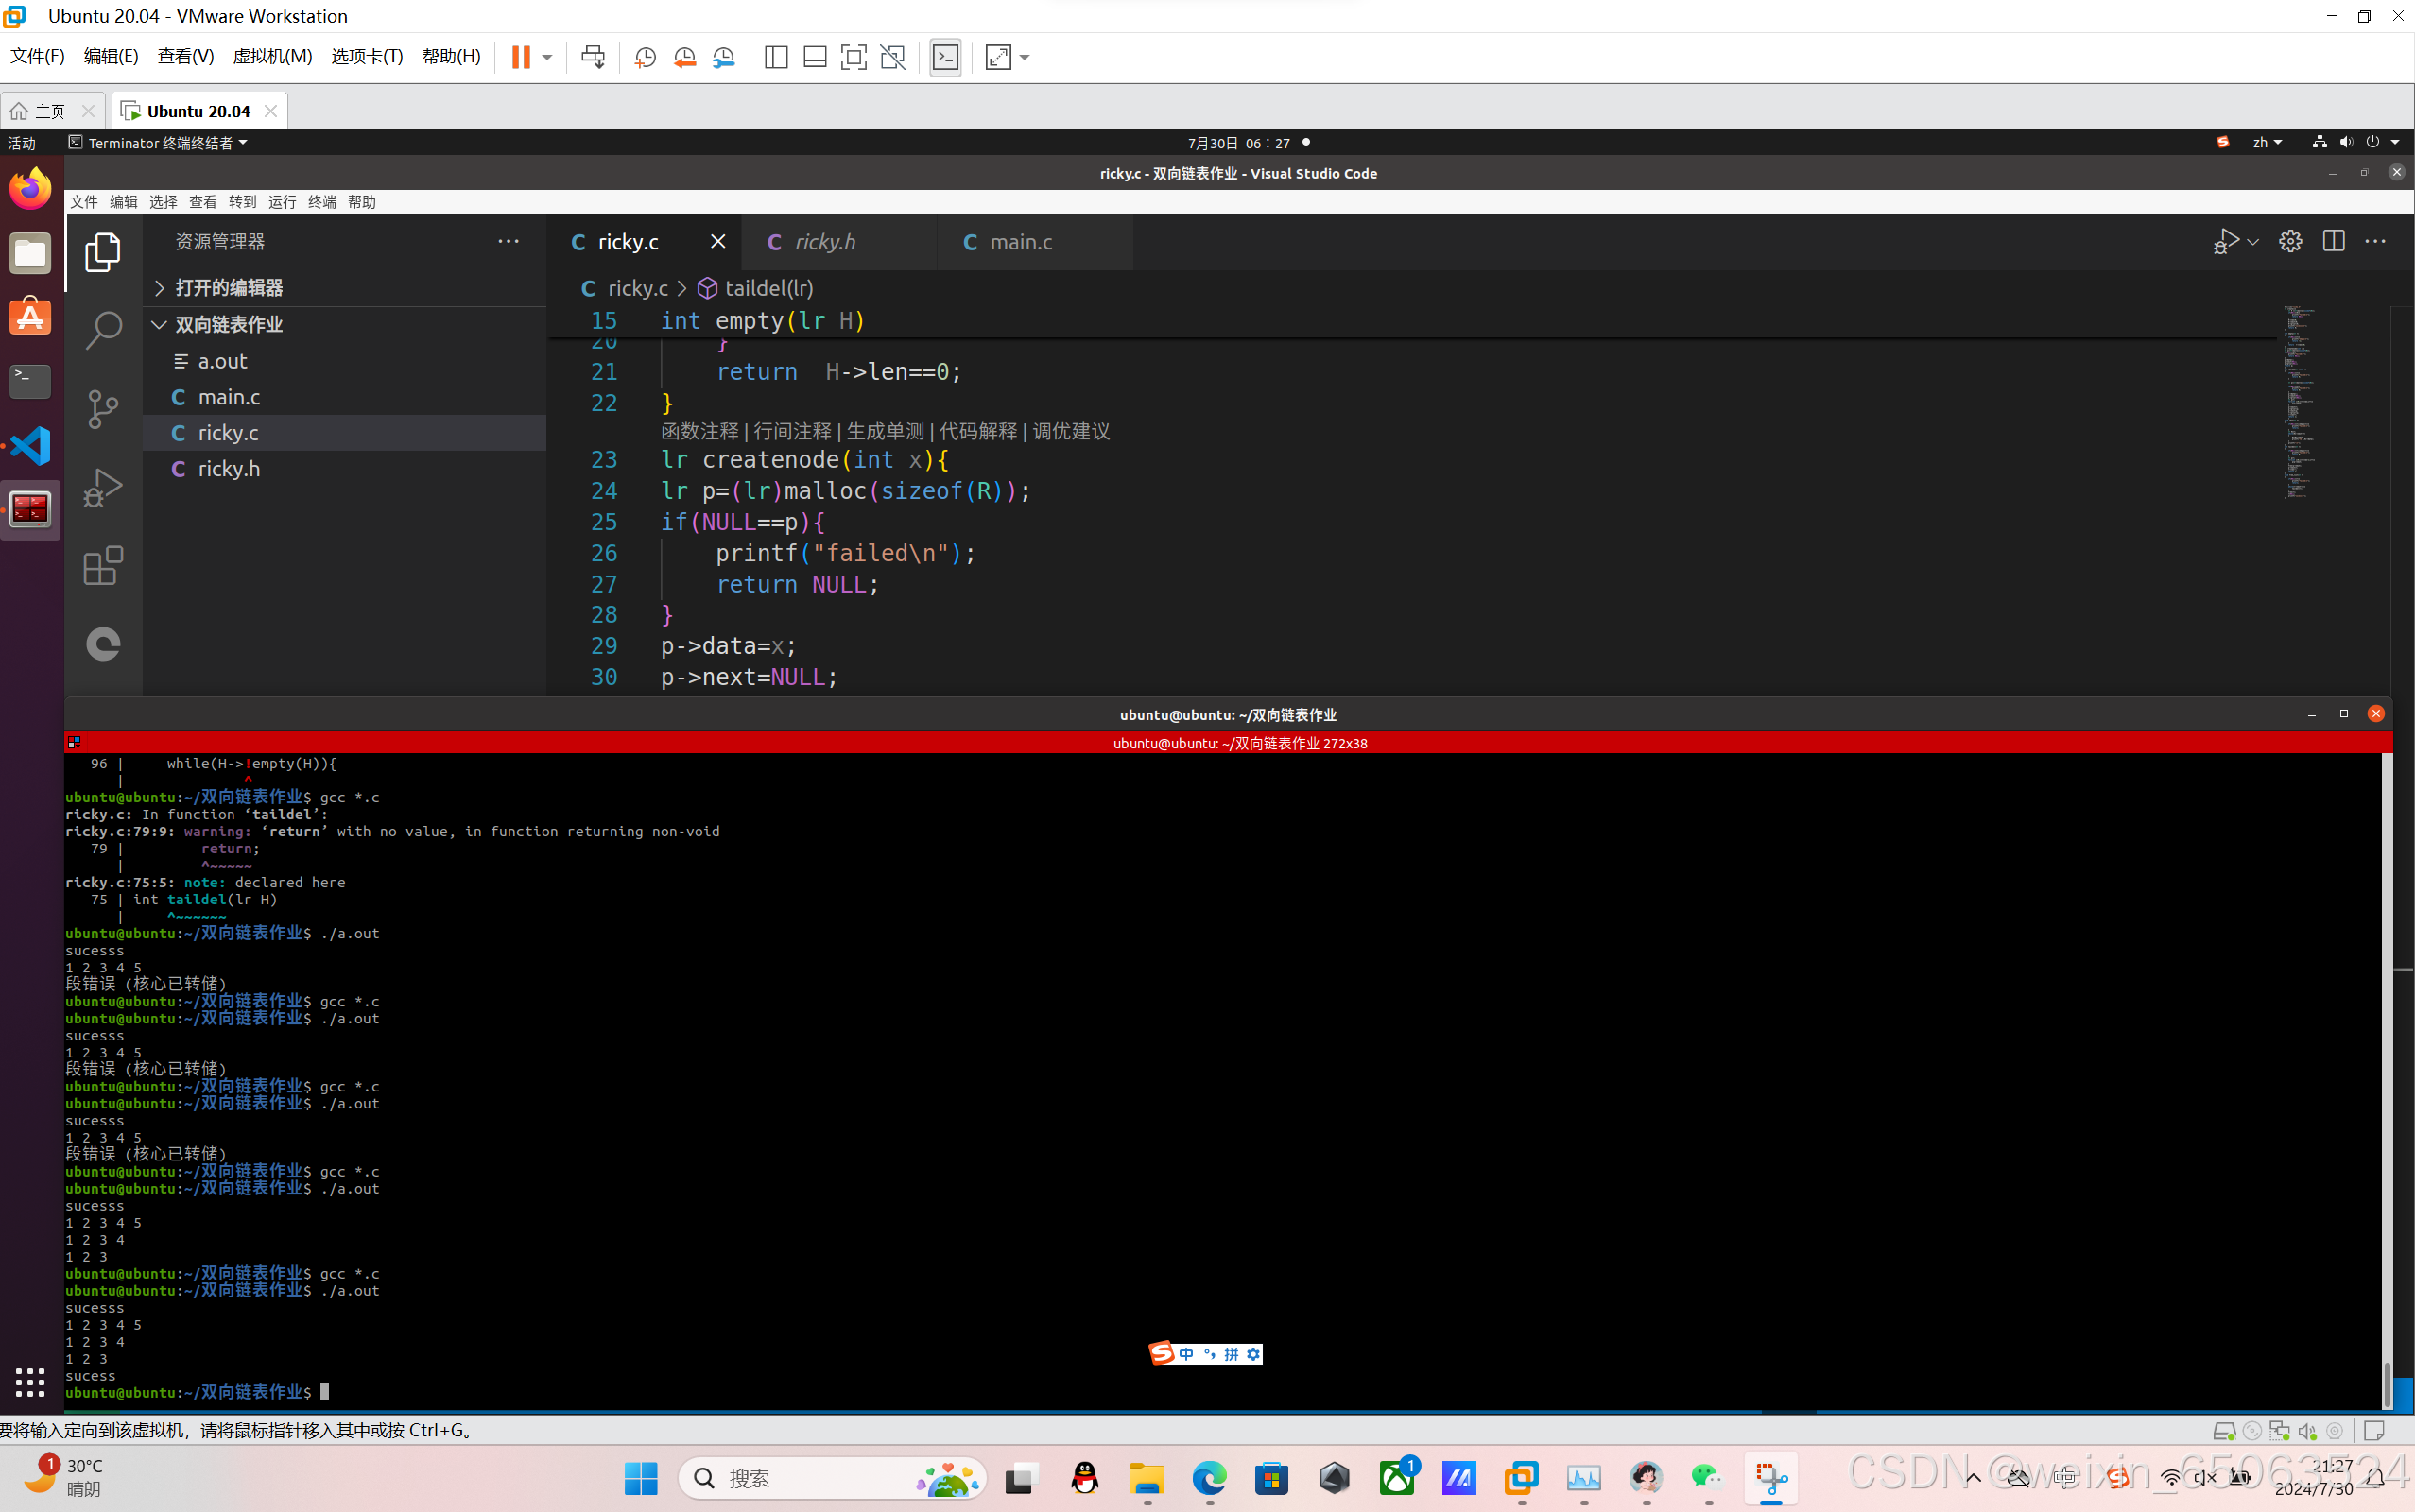Click the editor settings gear icon
Screen dimensions: 2415x1512
click(x=2290, y=241)
